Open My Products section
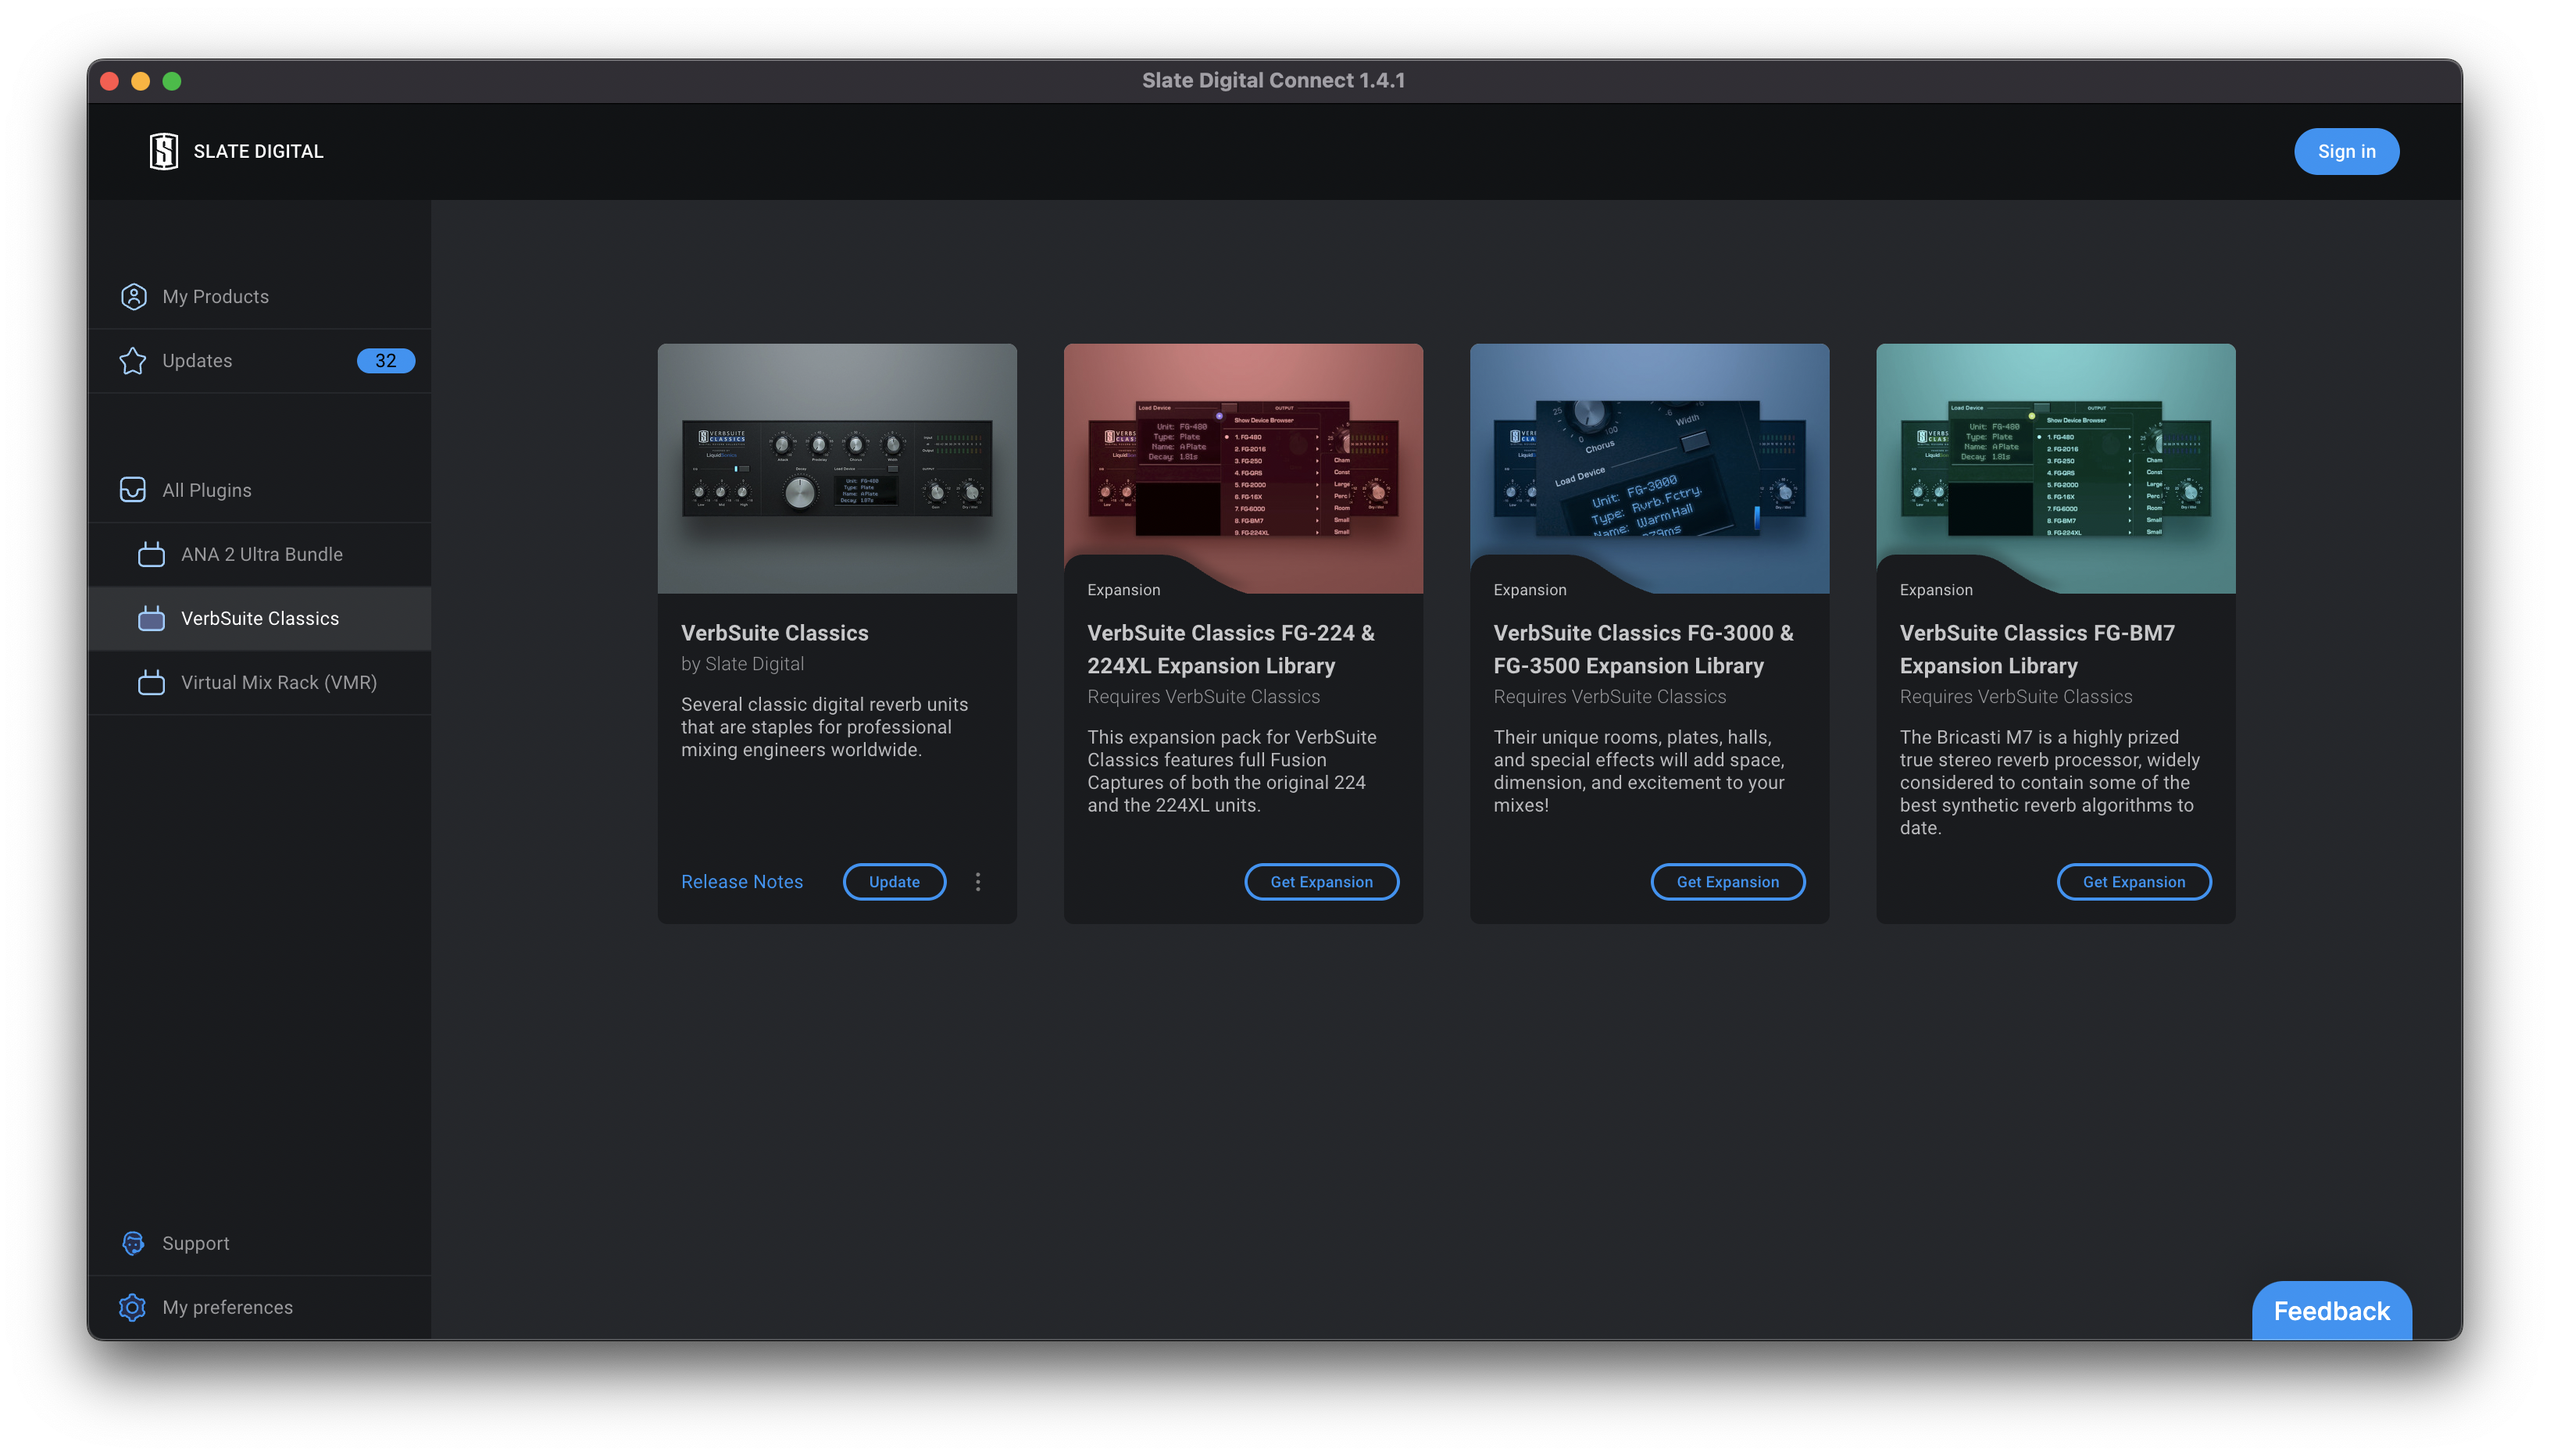The height and width of the screenshot is (1456, 2550). (x=260, y=296)
